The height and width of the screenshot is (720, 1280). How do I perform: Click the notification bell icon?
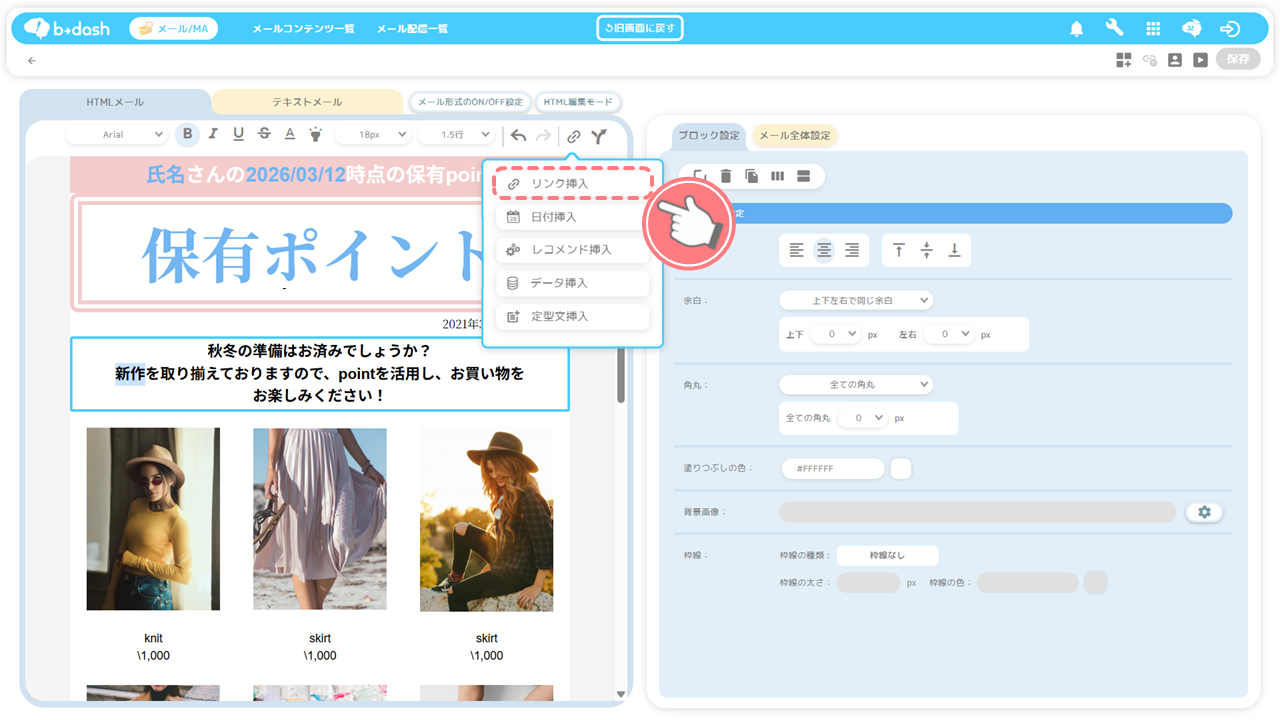(x=1077, y=29)
